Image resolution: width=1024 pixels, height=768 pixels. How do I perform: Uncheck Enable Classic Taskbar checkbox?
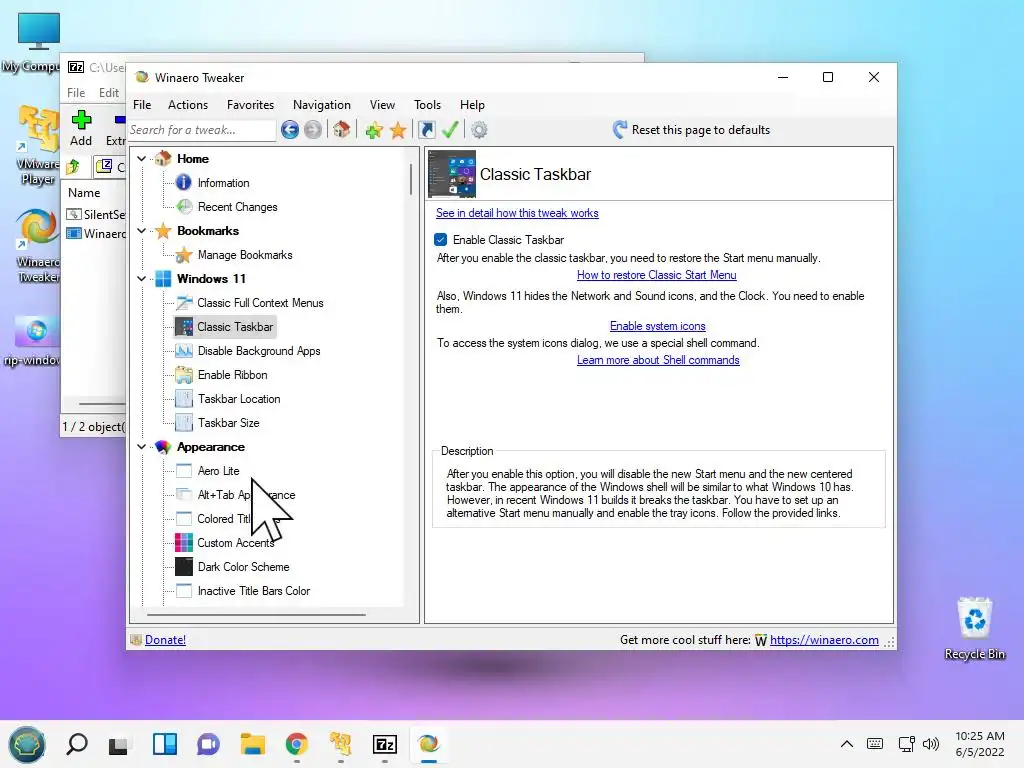coord(441,240)
